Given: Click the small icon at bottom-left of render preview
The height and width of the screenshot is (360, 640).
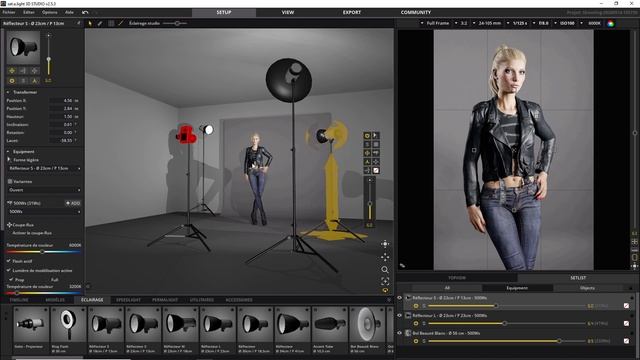Looking at the screenshot, I should tap(402, 265).
